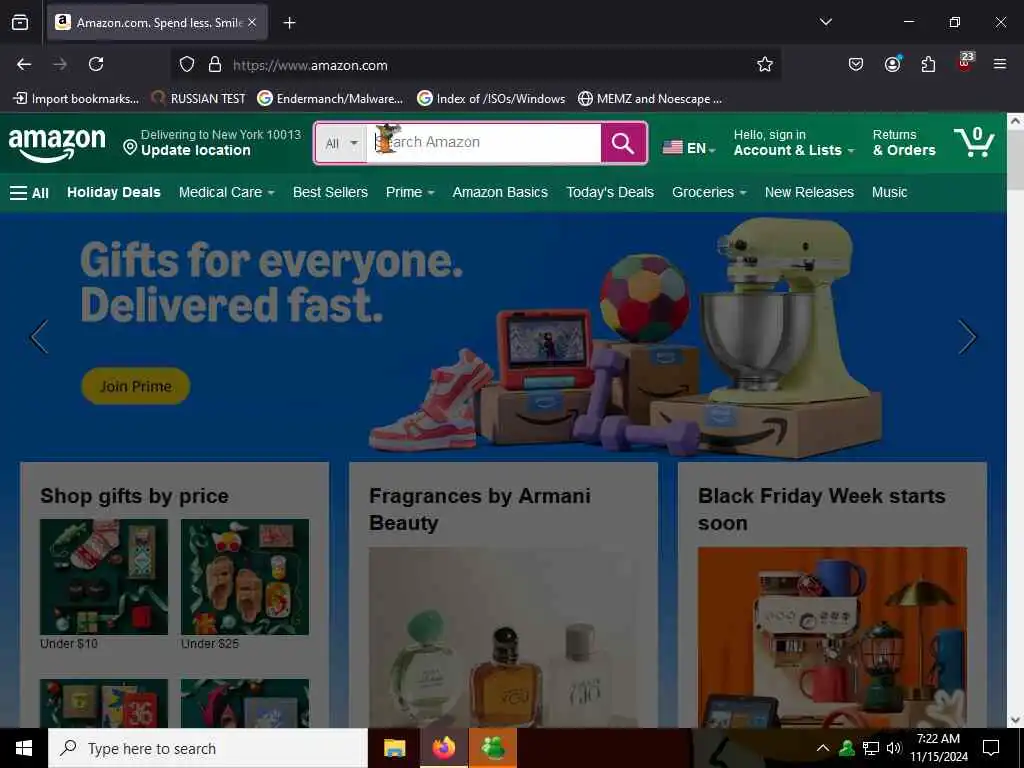Click the Amazon logo

click(57, 144)
